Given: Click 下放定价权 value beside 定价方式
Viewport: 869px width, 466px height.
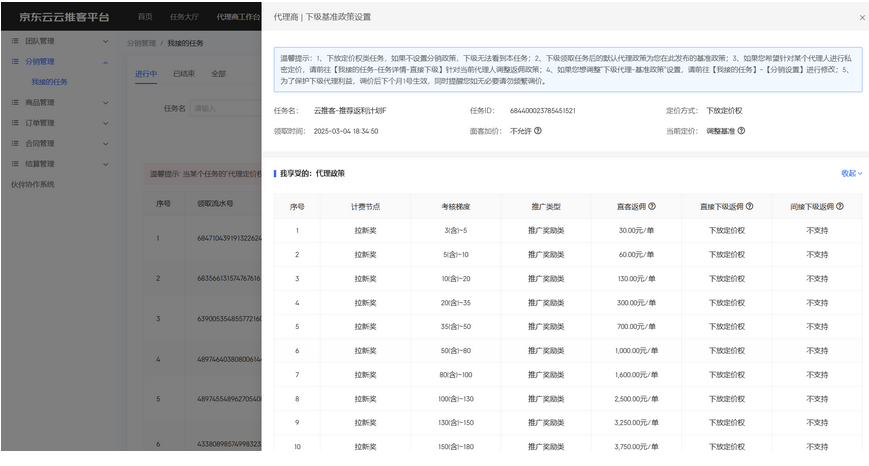Looking at the screenshot, I should (x=724, y=111).
